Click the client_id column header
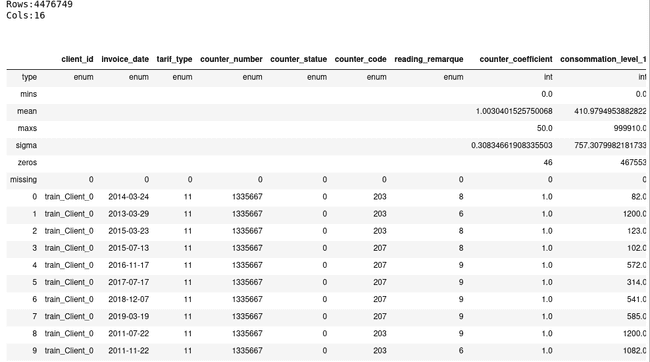Image resolution: width=650 pixels, height=362 pixels. (77, 59)
